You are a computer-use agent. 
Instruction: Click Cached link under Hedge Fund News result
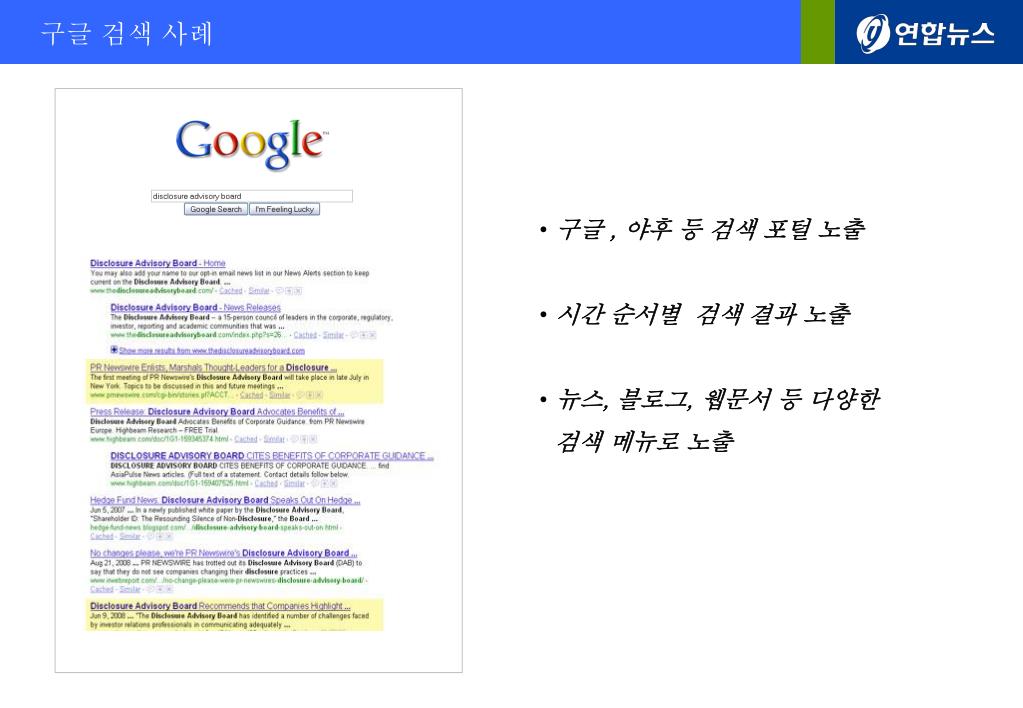click(x=102, y=536)
